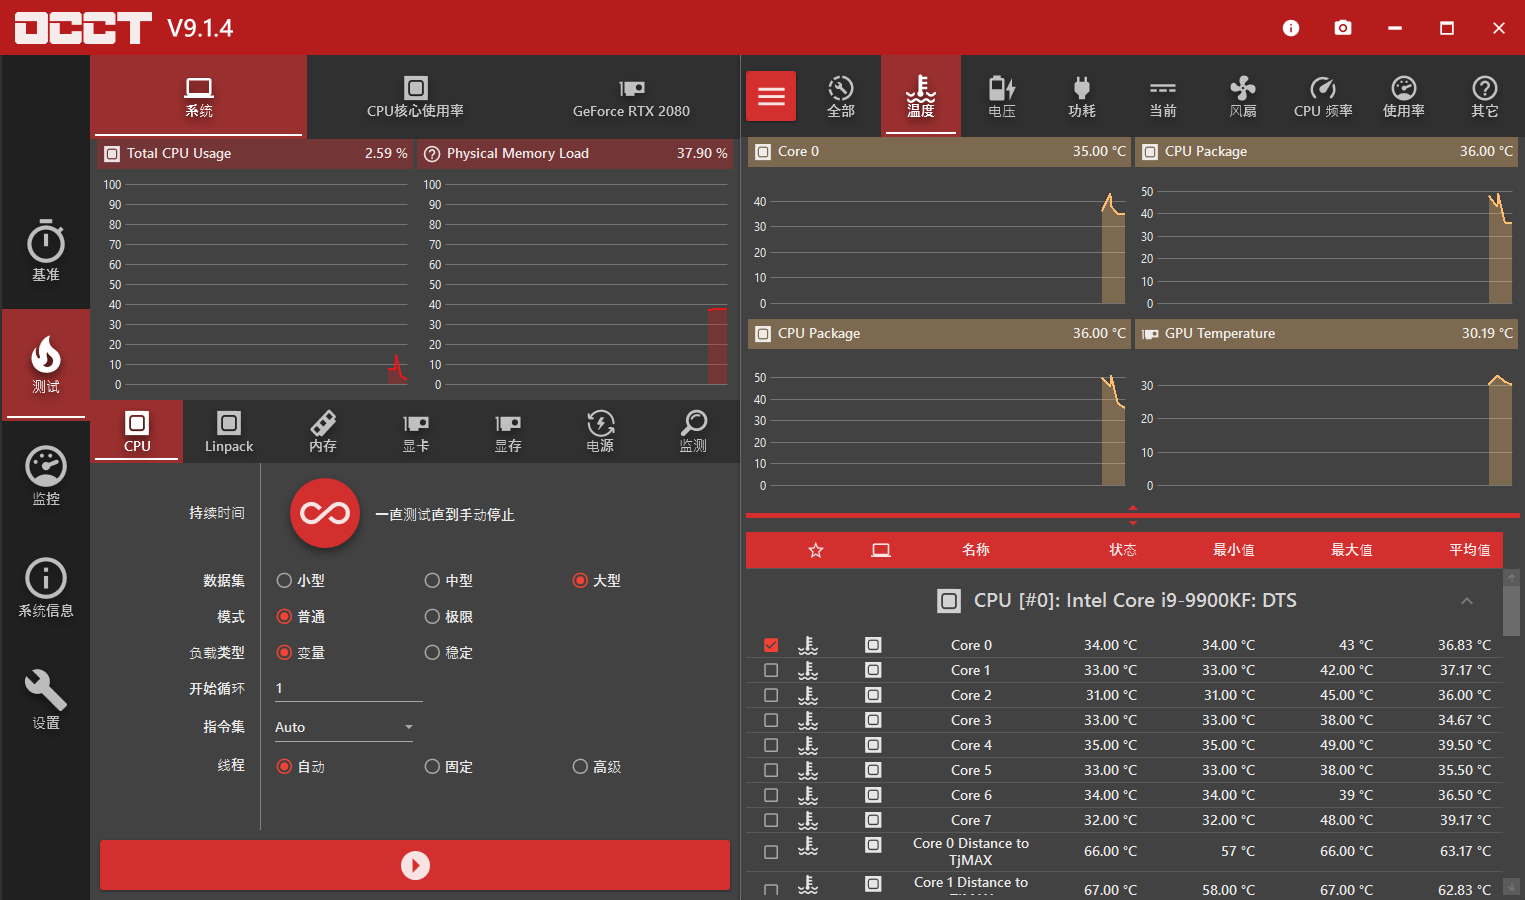
Task: Switch to CPU核心使用率 tab
Action: [x=415, y=97]
